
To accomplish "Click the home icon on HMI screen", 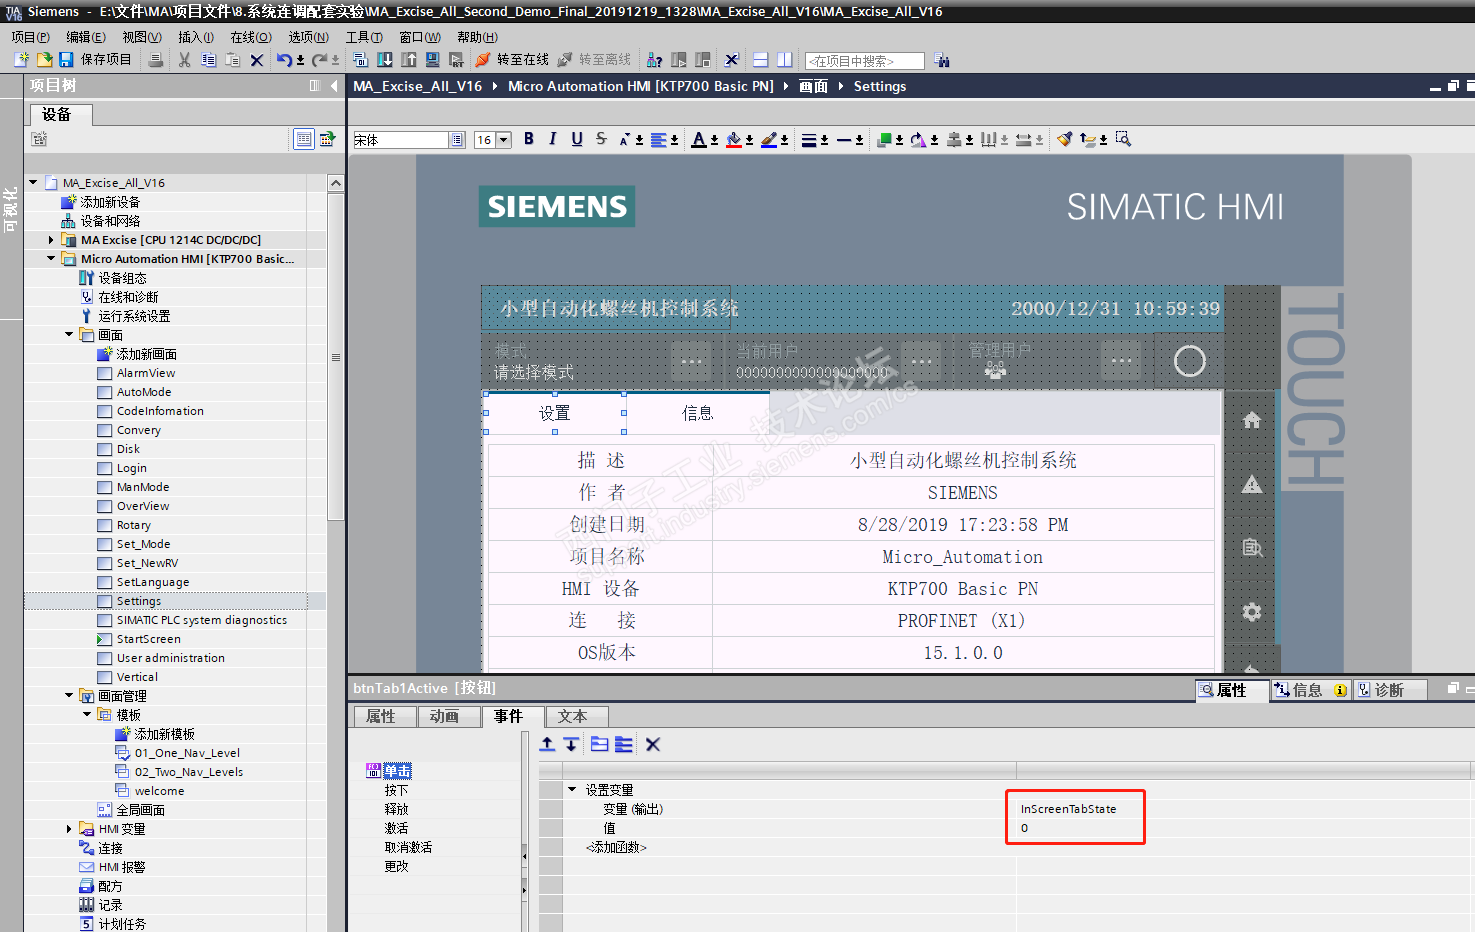I will [x=1252, y=421].
